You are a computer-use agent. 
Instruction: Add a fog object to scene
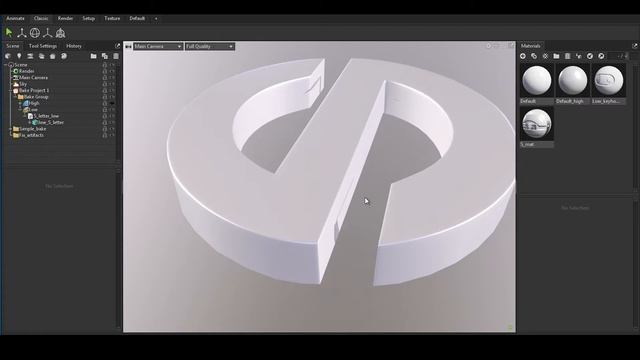(x=30, y=56)
